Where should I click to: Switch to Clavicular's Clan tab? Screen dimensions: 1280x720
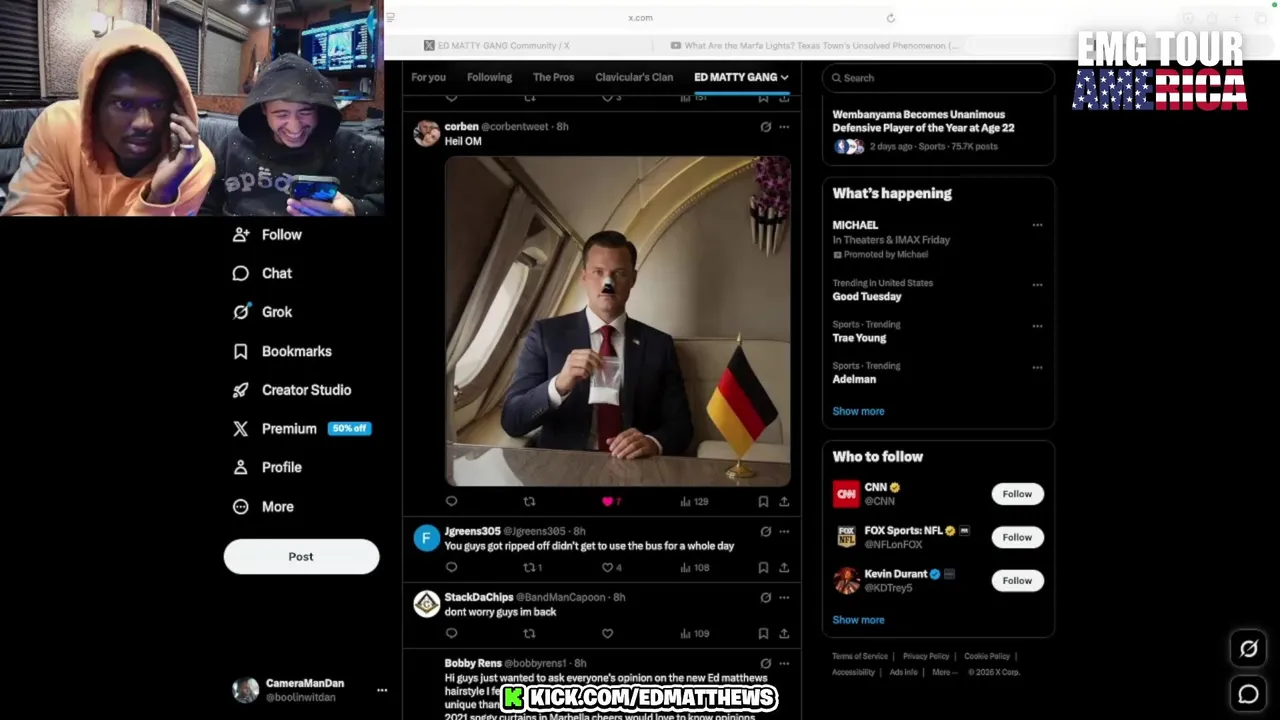point(634,77)
